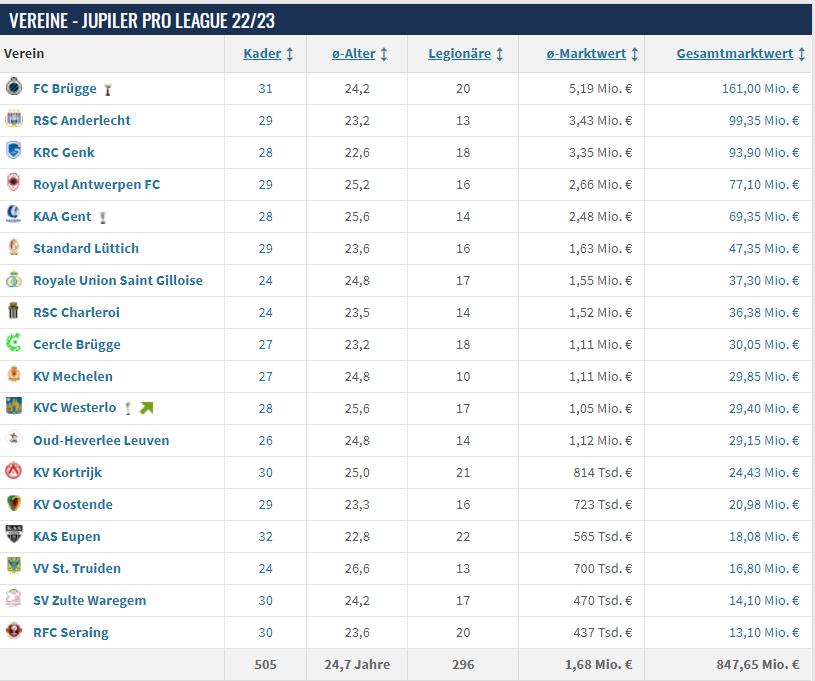
Task: Click KAS Eupen squad size 32
Action: pos(265,536)
